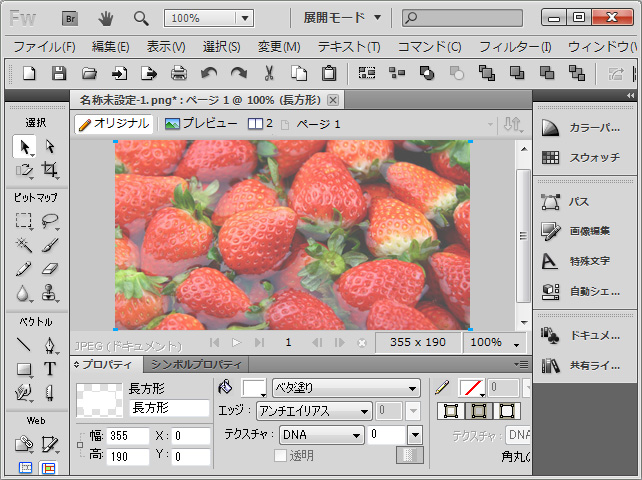Screen dimensions: 642x480
Task: Open the 展開モード workspace dropdown
Action: click(342, 18)
